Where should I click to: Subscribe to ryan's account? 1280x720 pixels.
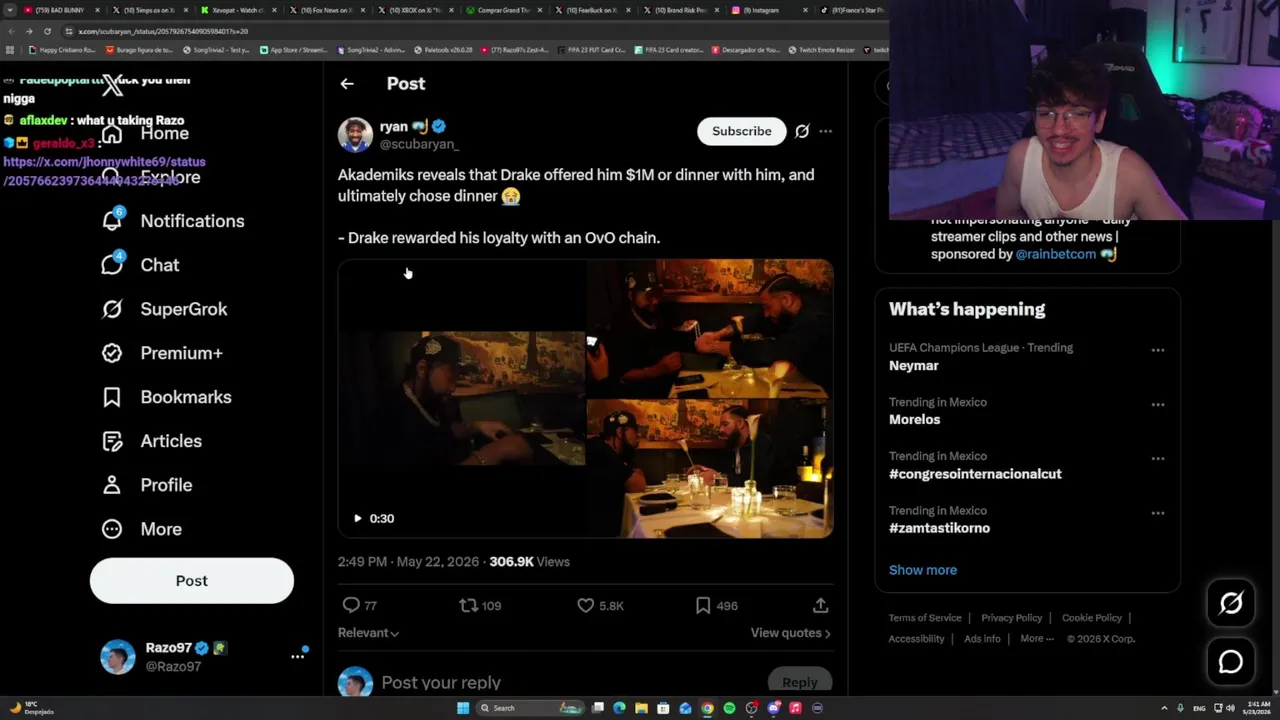(742, 131)
